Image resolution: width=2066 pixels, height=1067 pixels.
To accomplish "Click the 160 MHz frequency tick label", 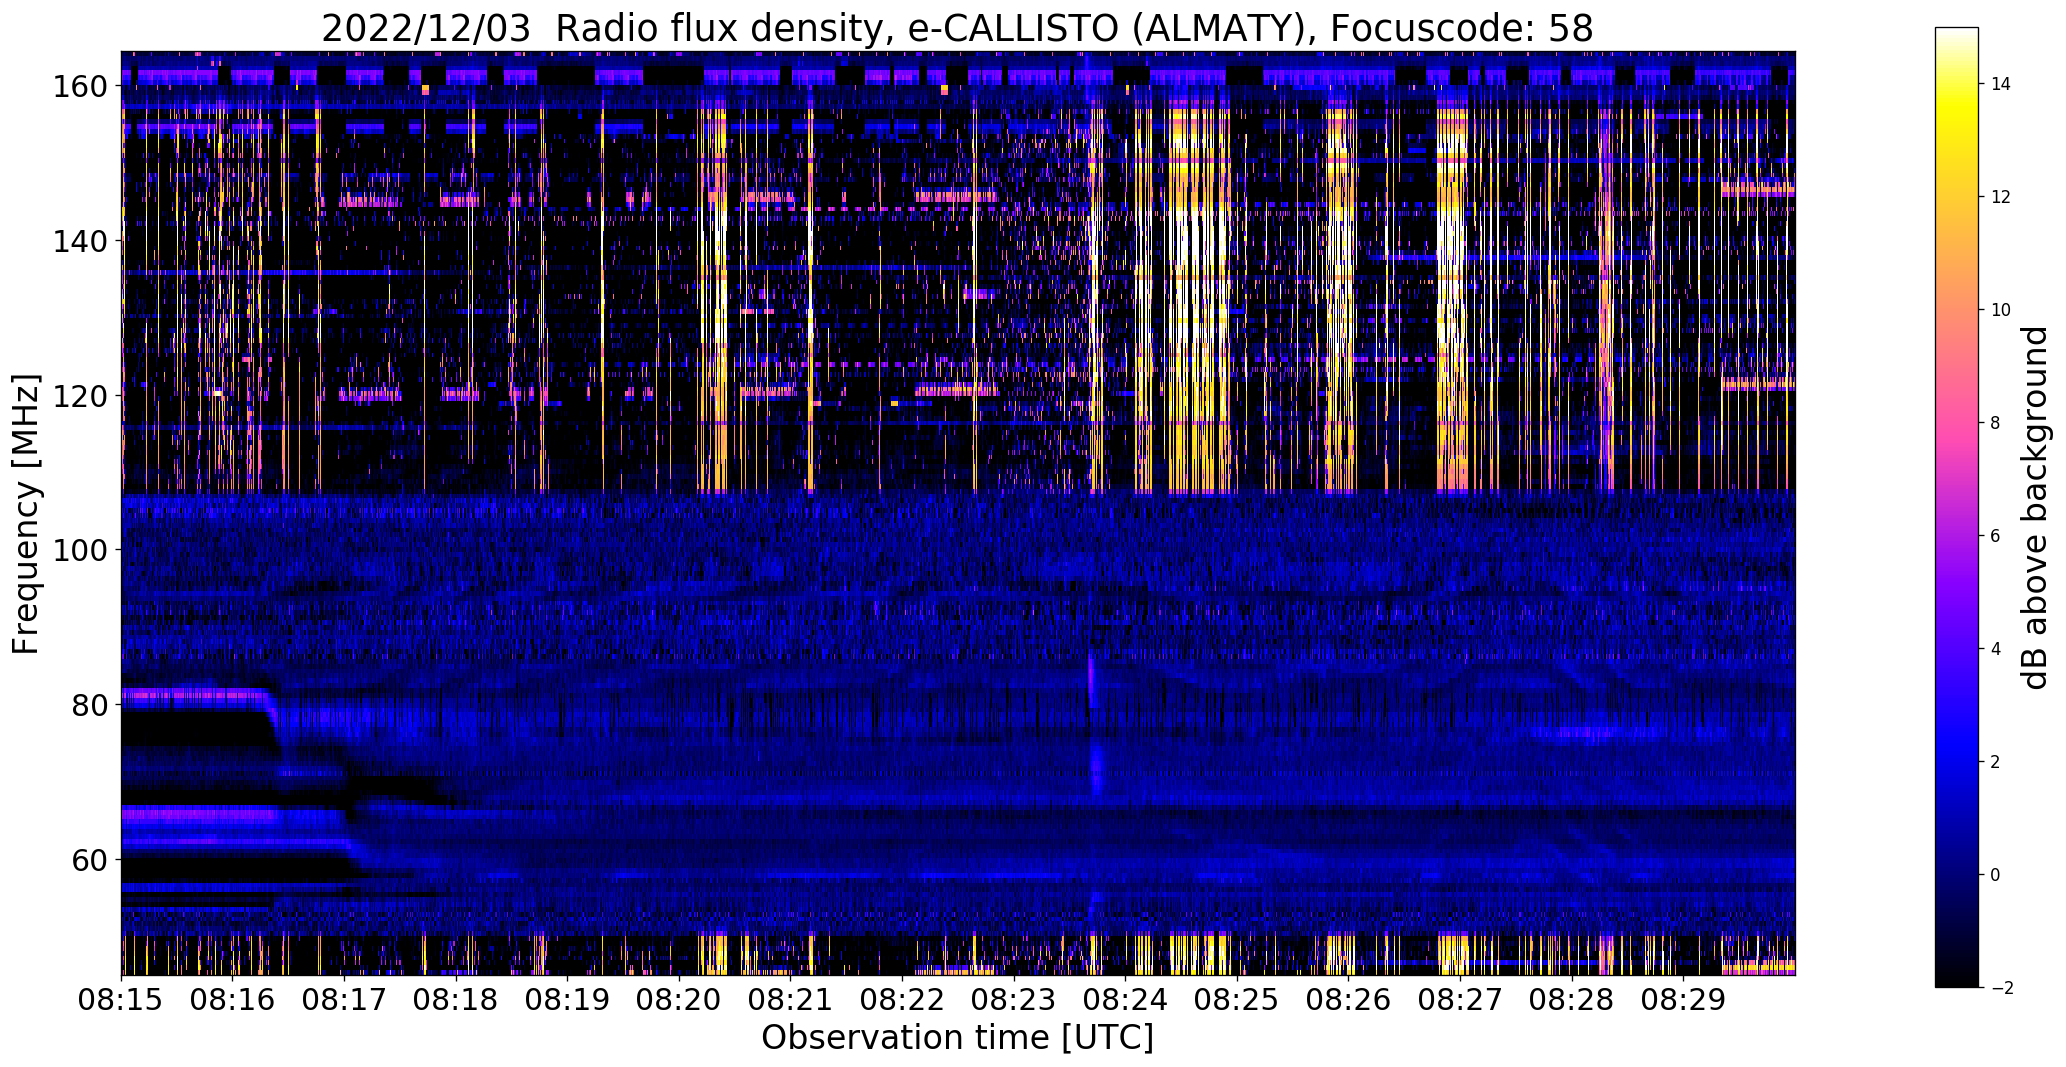I will [x=82, y=87].
